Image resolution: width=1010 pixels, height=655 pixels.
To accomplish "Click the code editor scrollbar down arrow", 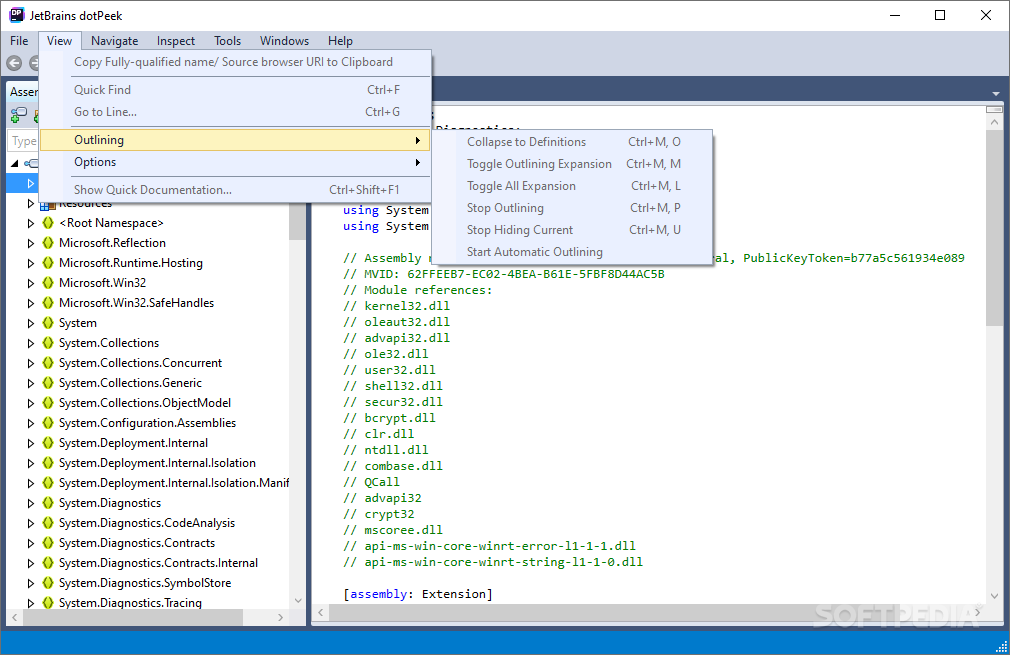I will tap(994, 596).
